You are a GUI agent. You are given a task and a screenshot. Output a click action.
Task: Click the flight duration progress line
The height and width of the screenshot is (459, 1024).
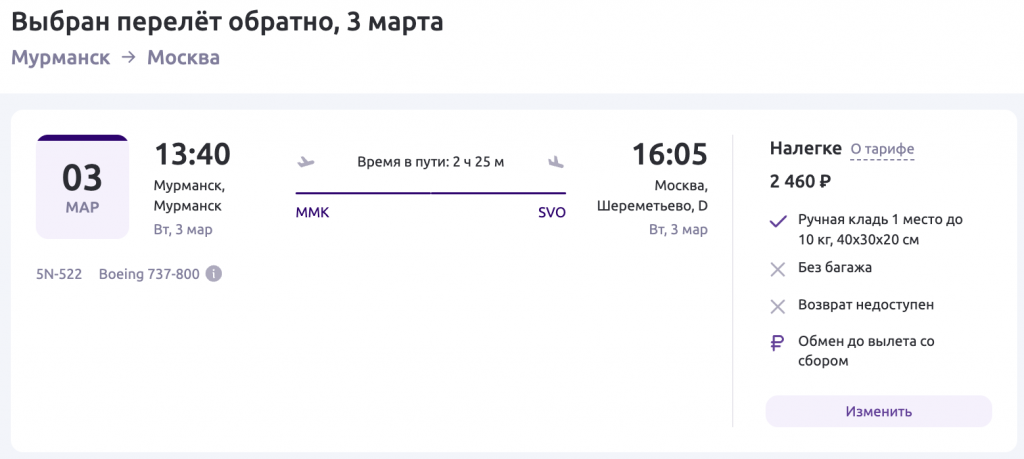(x=430, y=192)
